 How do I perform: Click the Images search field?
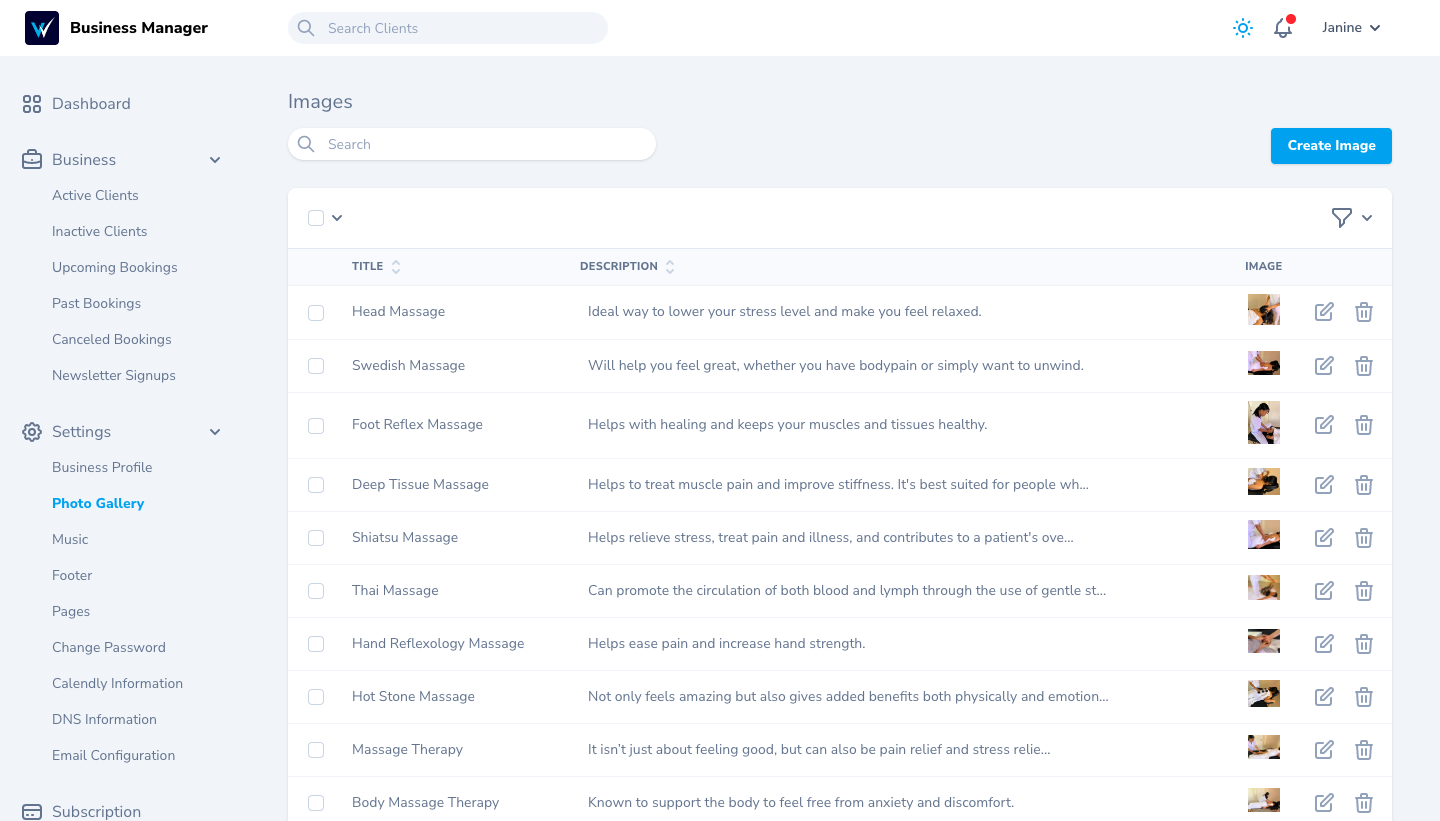[480, 145]
